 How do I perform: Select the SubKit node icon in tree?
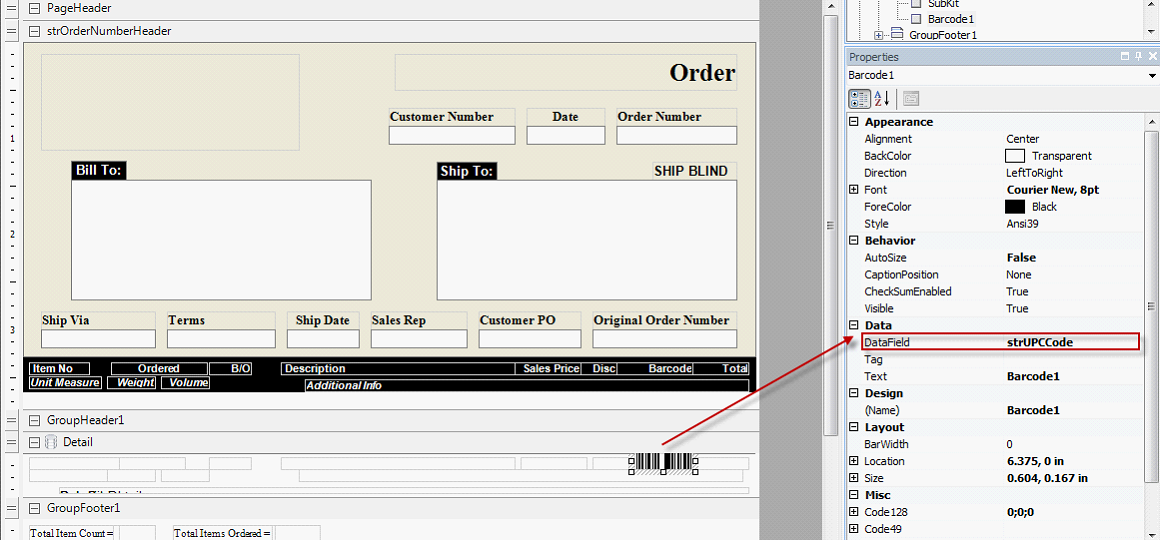pos(916,4)
